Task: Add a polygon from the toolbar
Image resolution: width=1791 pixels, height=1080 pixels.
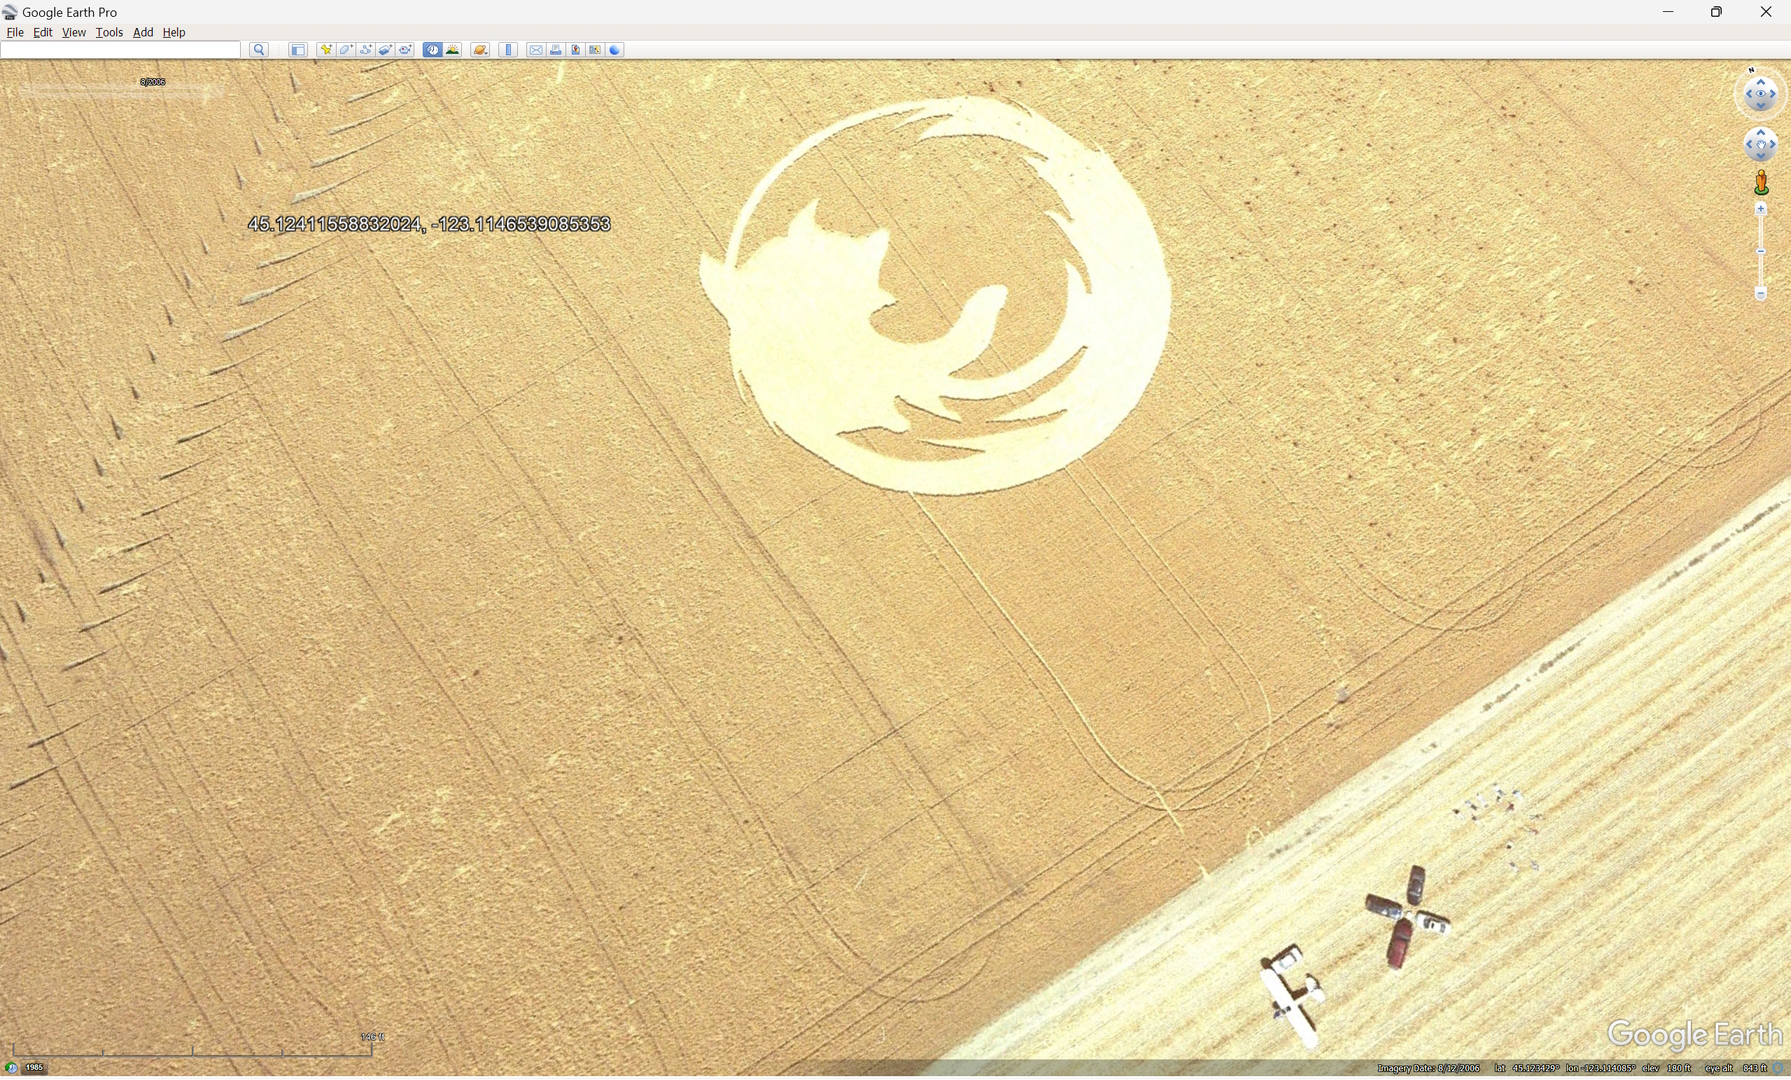Action: coord(346,50)
